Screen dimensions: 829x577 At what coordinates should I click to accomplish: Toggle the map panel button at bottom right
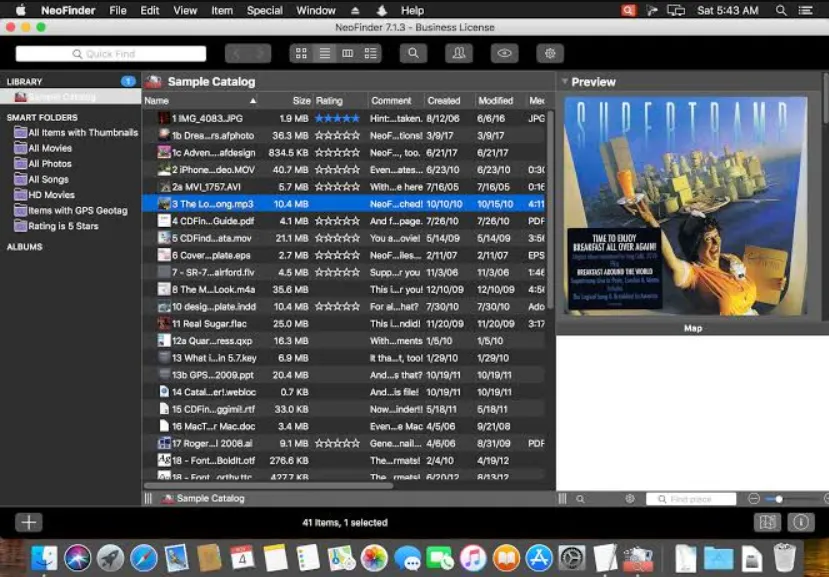(767, 523)
